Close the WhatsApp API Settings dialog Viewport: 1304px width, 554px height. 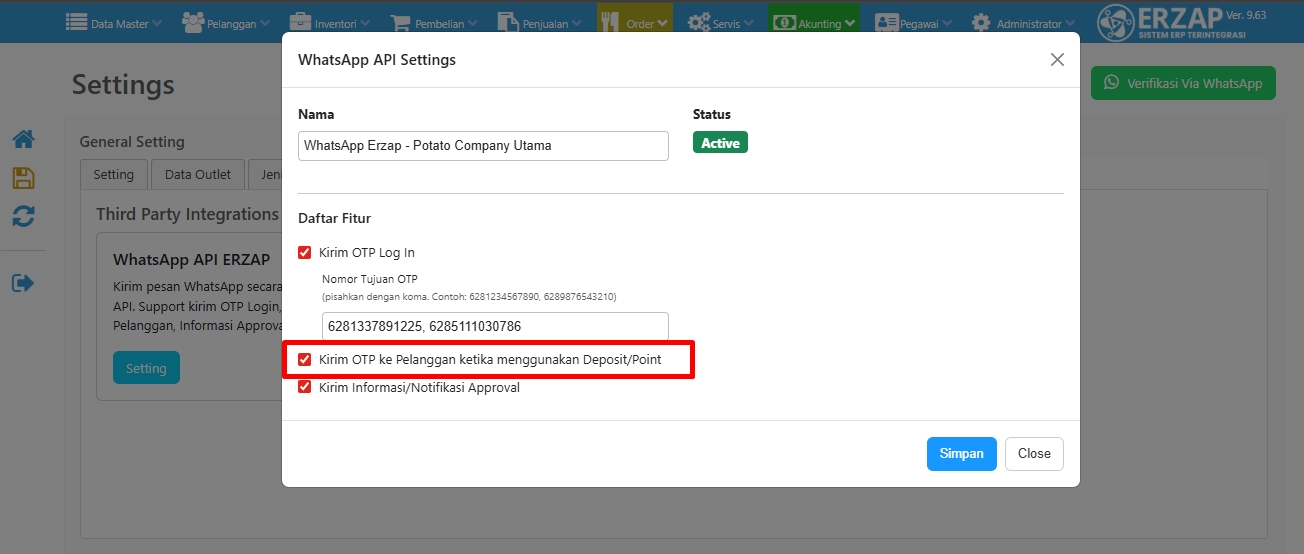(1057, 60)
